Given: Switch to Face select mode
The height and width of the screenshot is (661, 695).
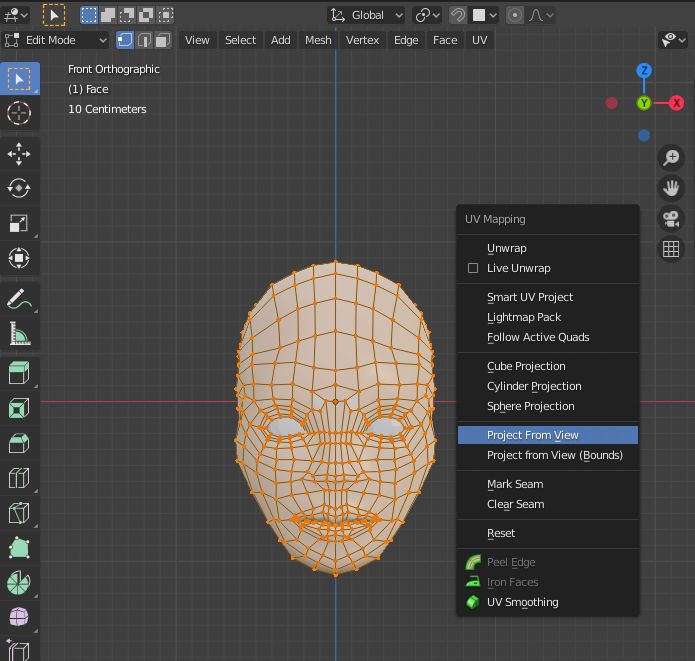Looking at the screenshot, I should pyautogui.click(x=165, y=40).
